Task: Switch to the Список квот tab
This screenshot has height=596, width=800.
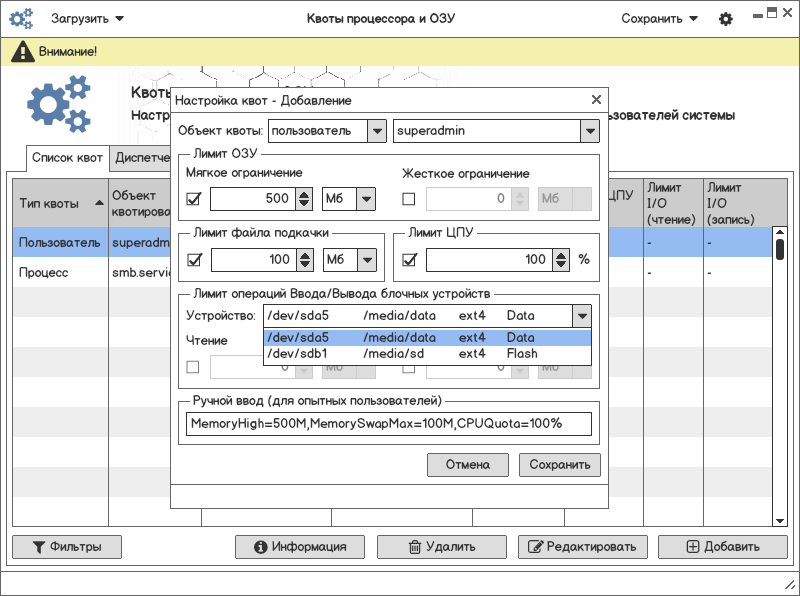Action: click(x=67, y=158)
